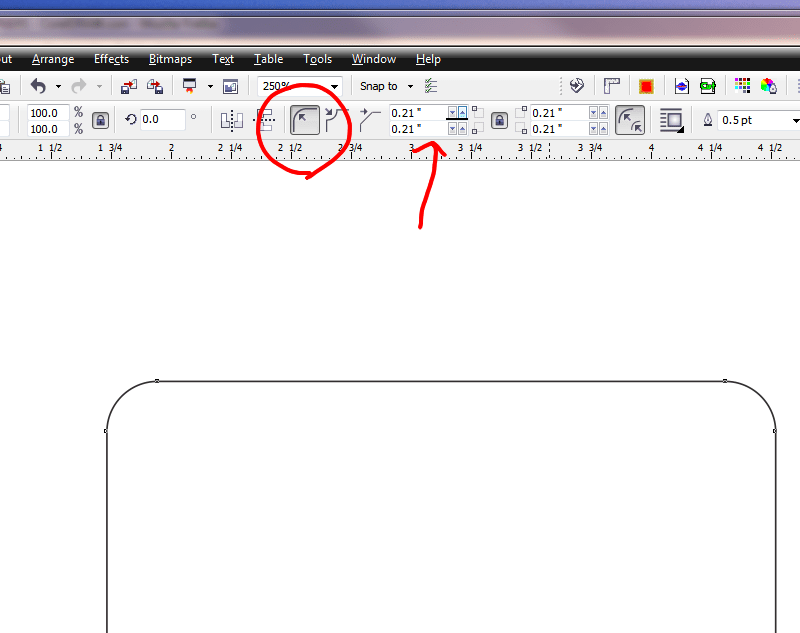Image resolution: width=800 pixels, height=633 pixels.
Task: Open the Arrange menu
Action: pyautogui.click(x=53, y=59)
